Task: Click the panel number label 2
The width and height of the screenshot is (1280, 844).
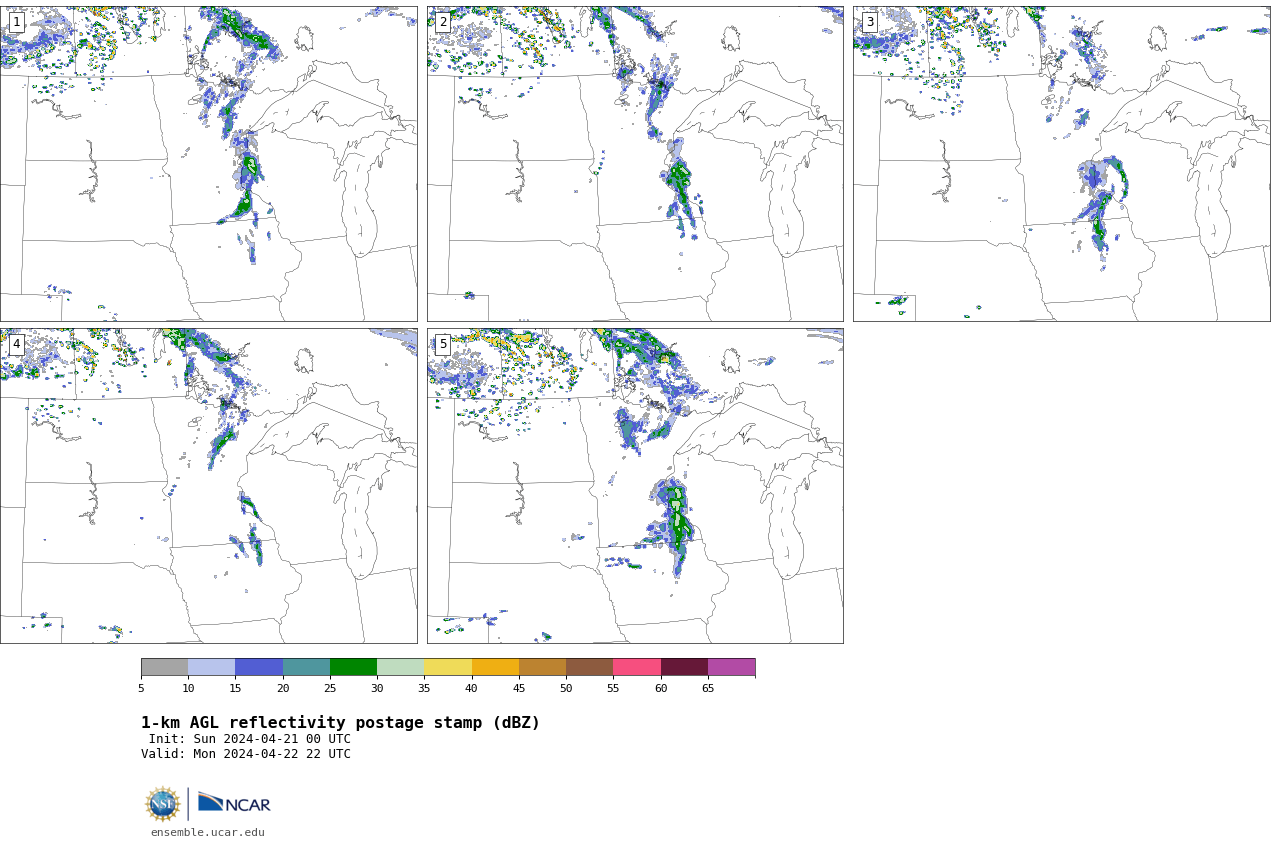Action: 443,22
